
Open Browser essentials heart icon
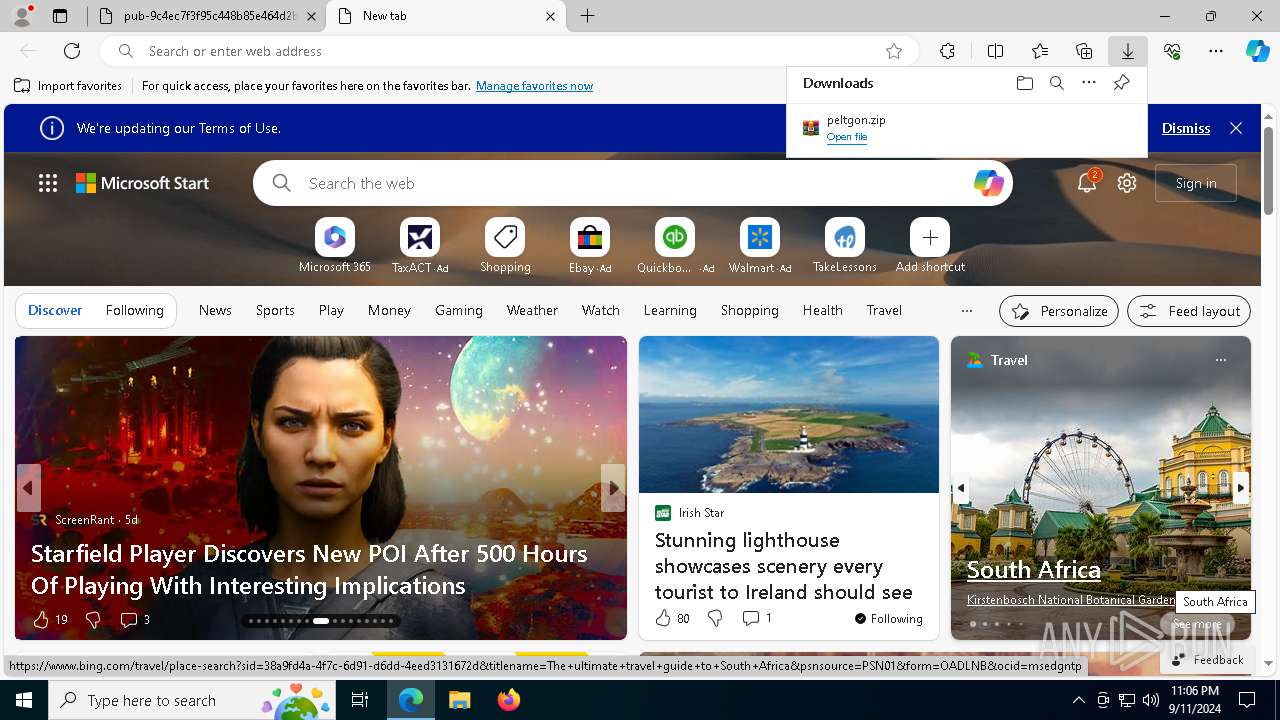coord(1172,51)
